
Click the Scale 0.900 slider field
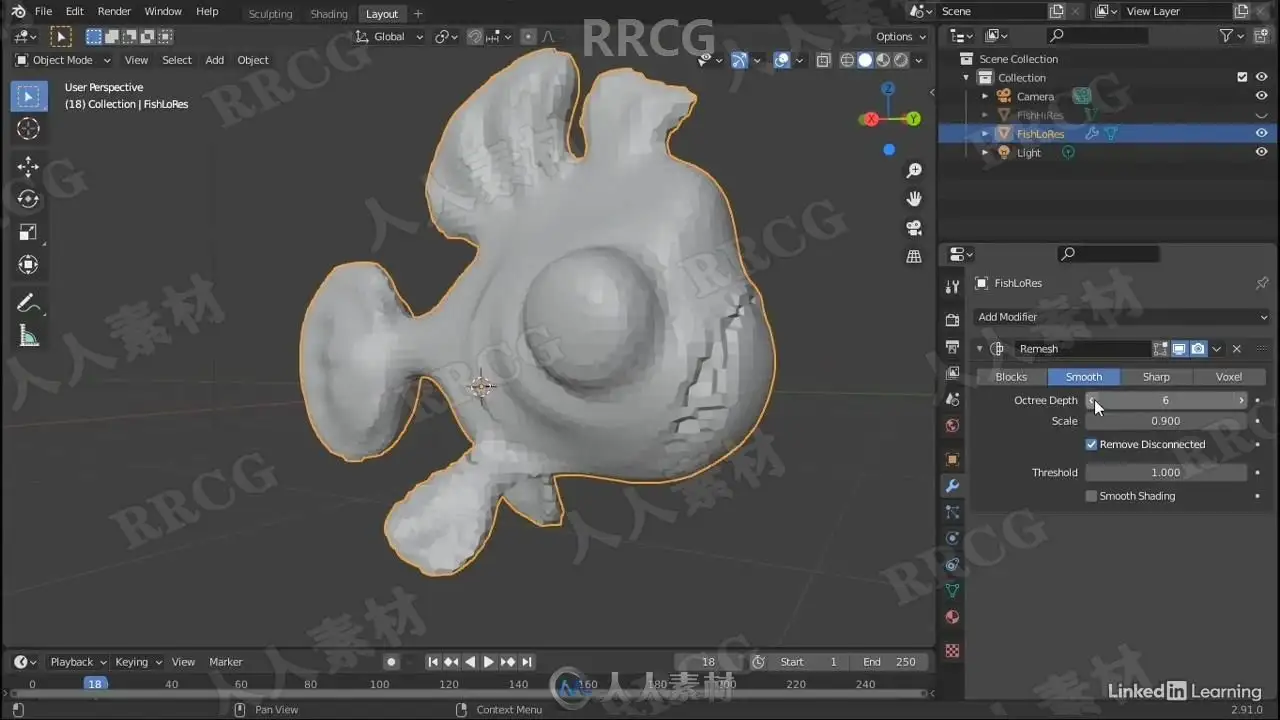click(1166, 421)
